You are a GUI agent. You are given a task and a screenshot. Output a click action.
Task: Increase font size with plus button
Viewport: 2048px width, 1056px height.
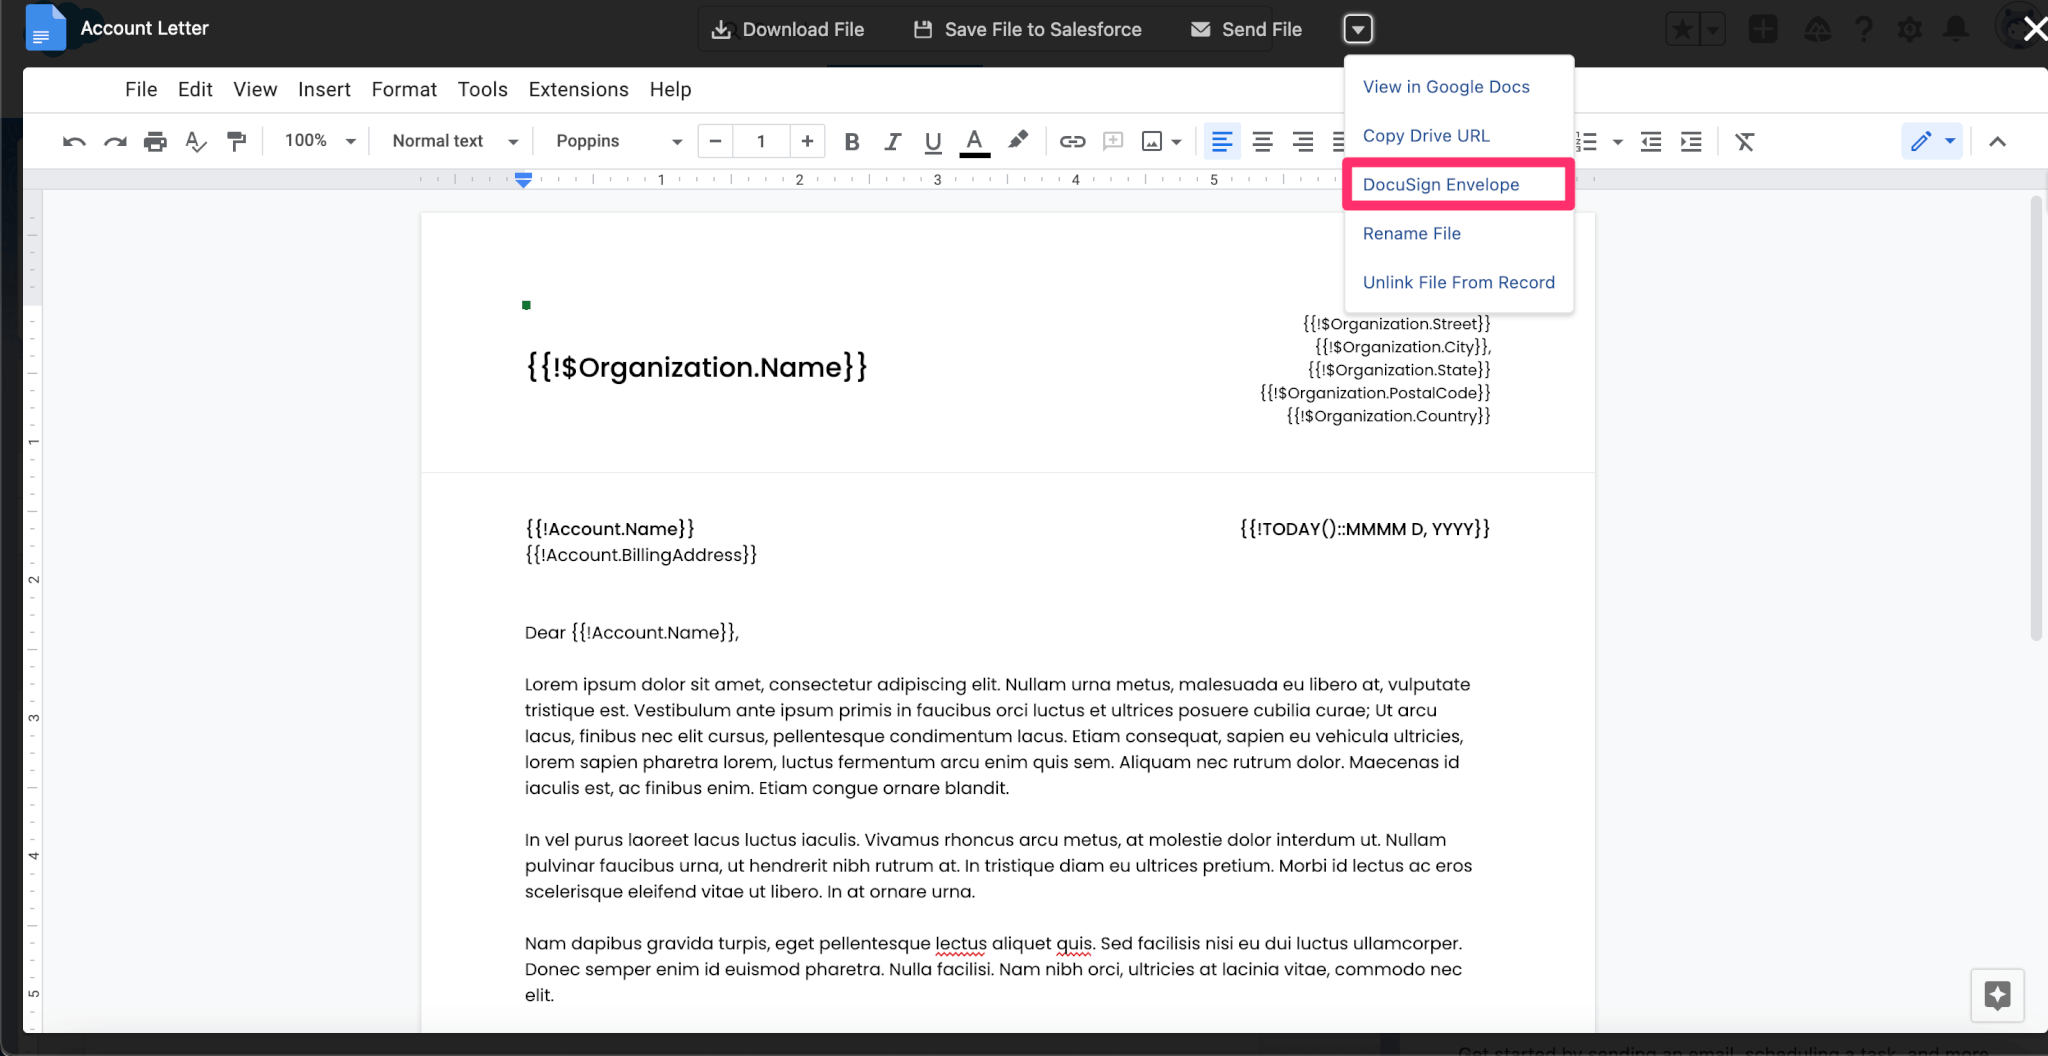coord(807,141)
